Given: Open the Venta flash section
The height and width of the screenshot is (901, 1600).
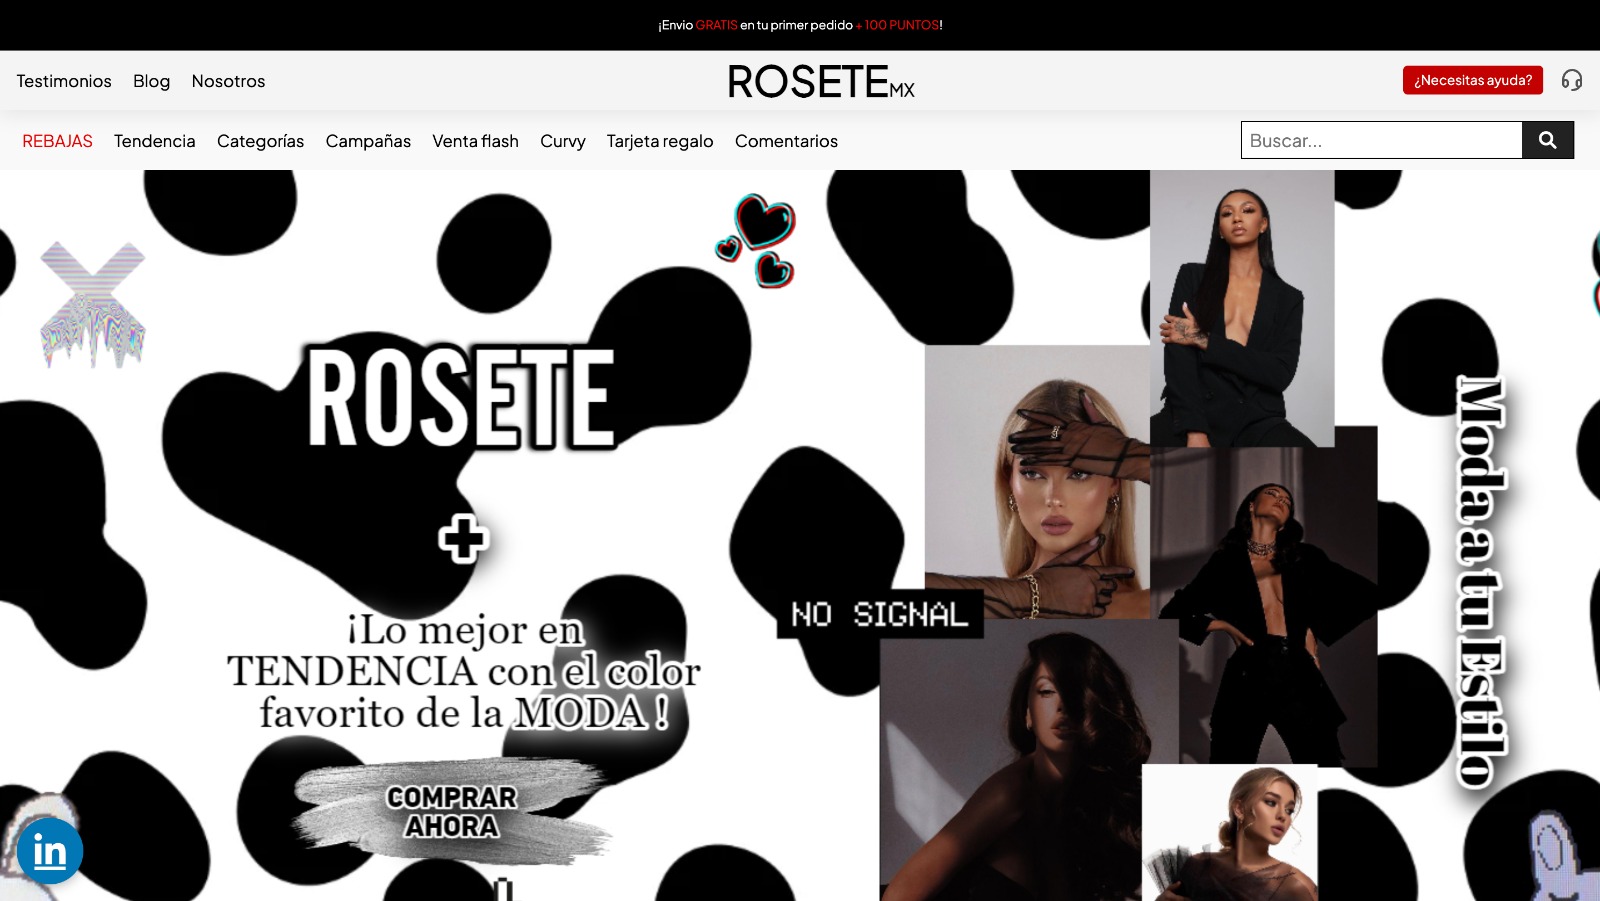Looking at the screenshot, I should click(x=475, y=141).
